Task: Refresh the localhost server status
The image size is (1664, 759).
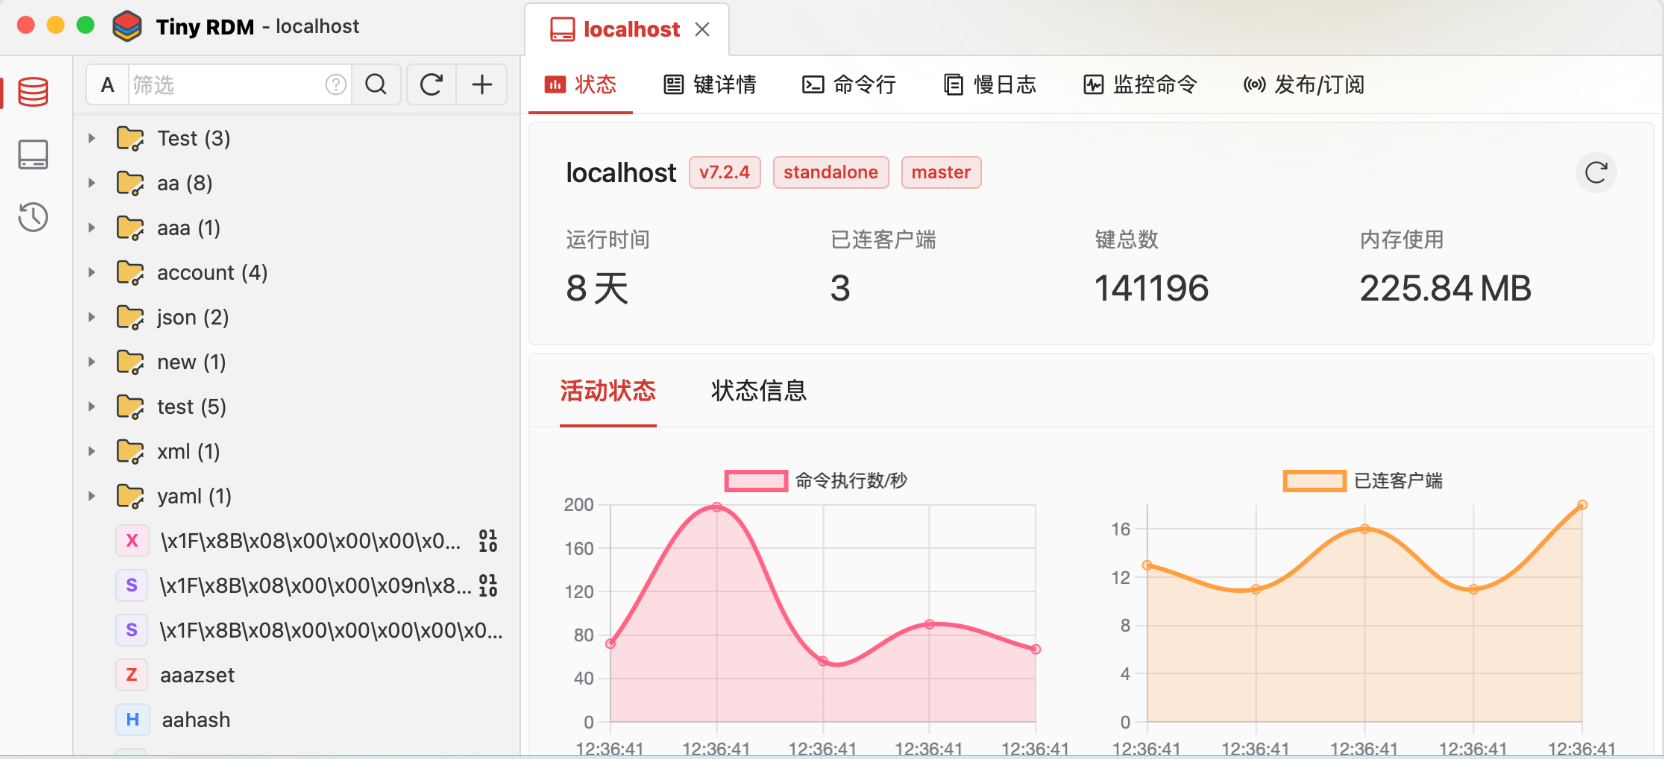Action: [x=1596, y=172]
